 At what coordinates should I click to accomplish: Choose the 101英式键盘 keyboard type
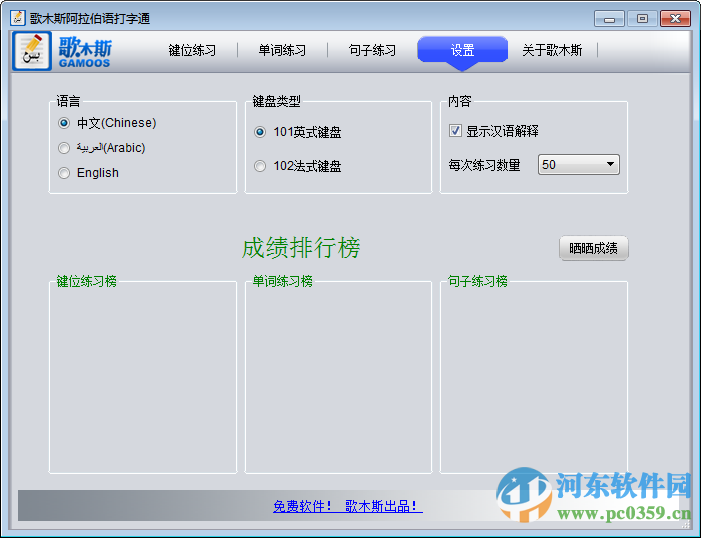(298, 132)
